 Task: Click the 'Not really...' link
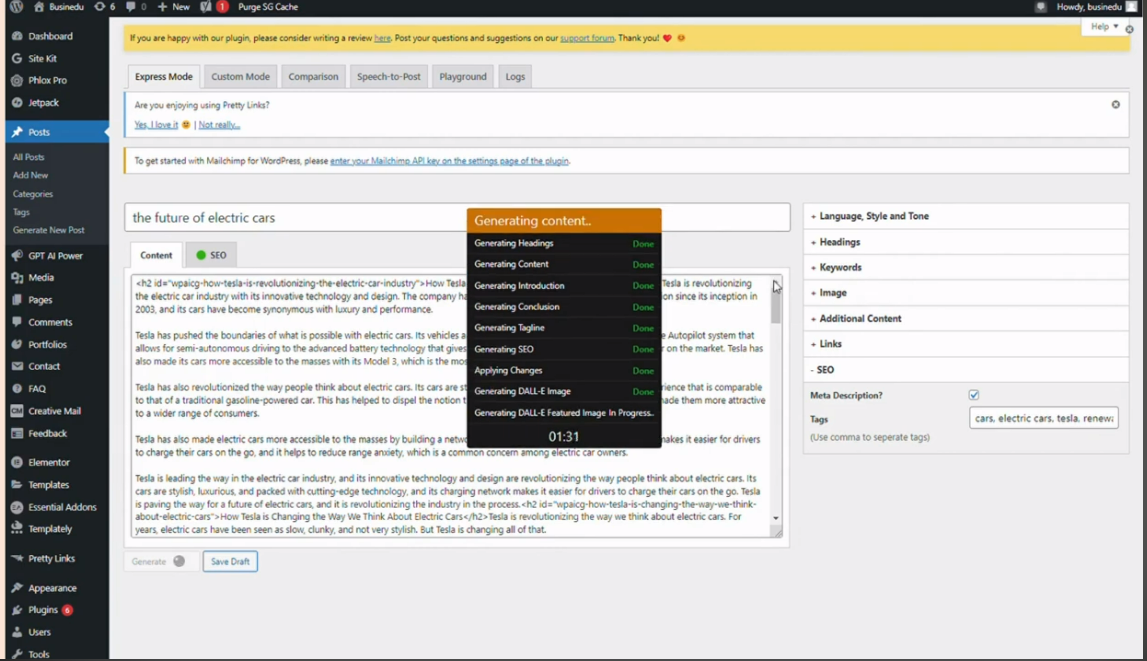[x=219, y=125]
